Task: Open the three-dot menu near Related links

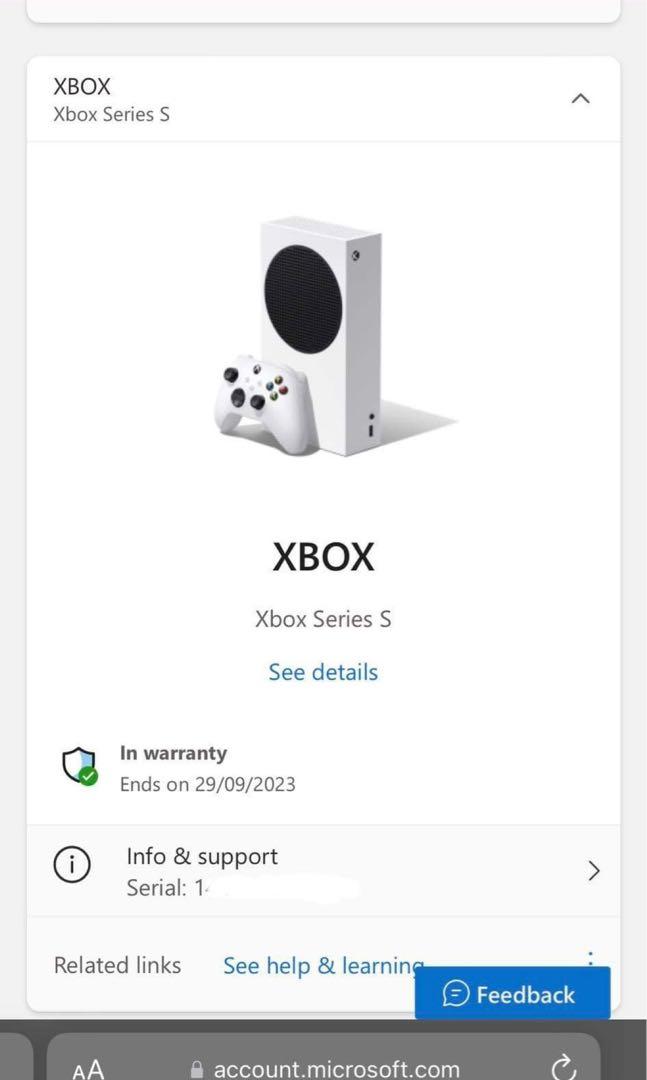Action: pos(591,957)
